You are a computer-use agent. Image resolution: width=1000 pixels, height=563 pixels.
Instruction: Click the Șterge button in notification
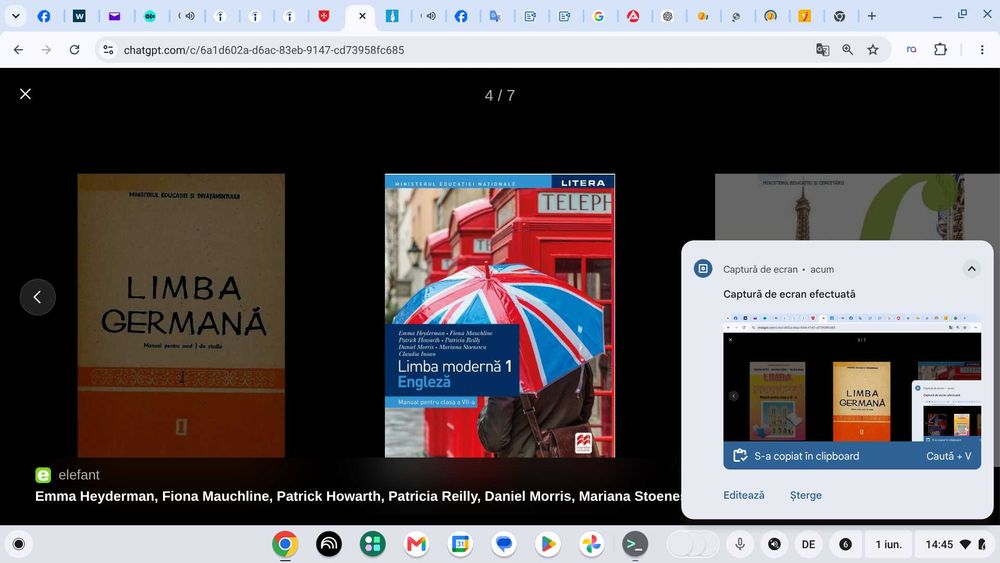click(x=805, y=495)
